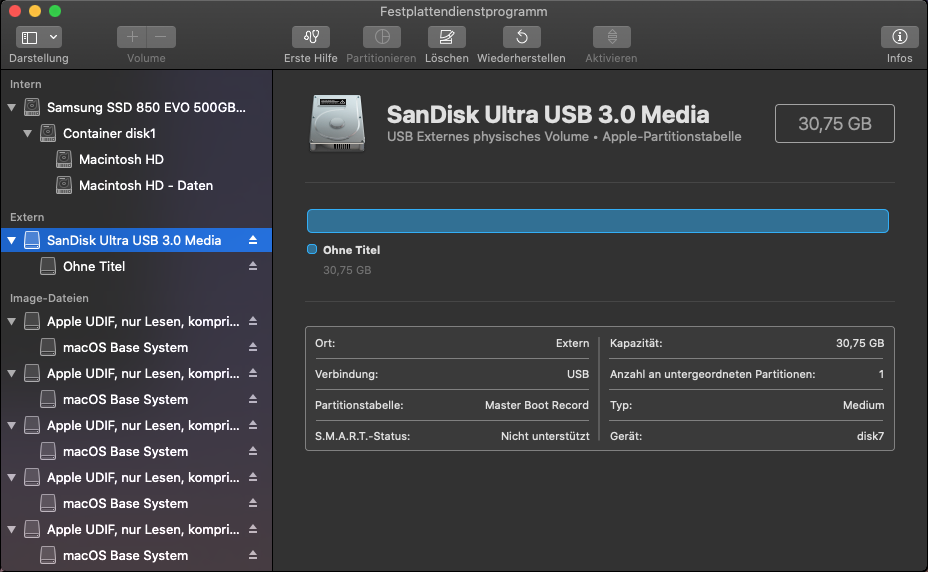Click the minus Volume remove button
The width and height of the screenshot is (928, 572).
coord(161,37)
